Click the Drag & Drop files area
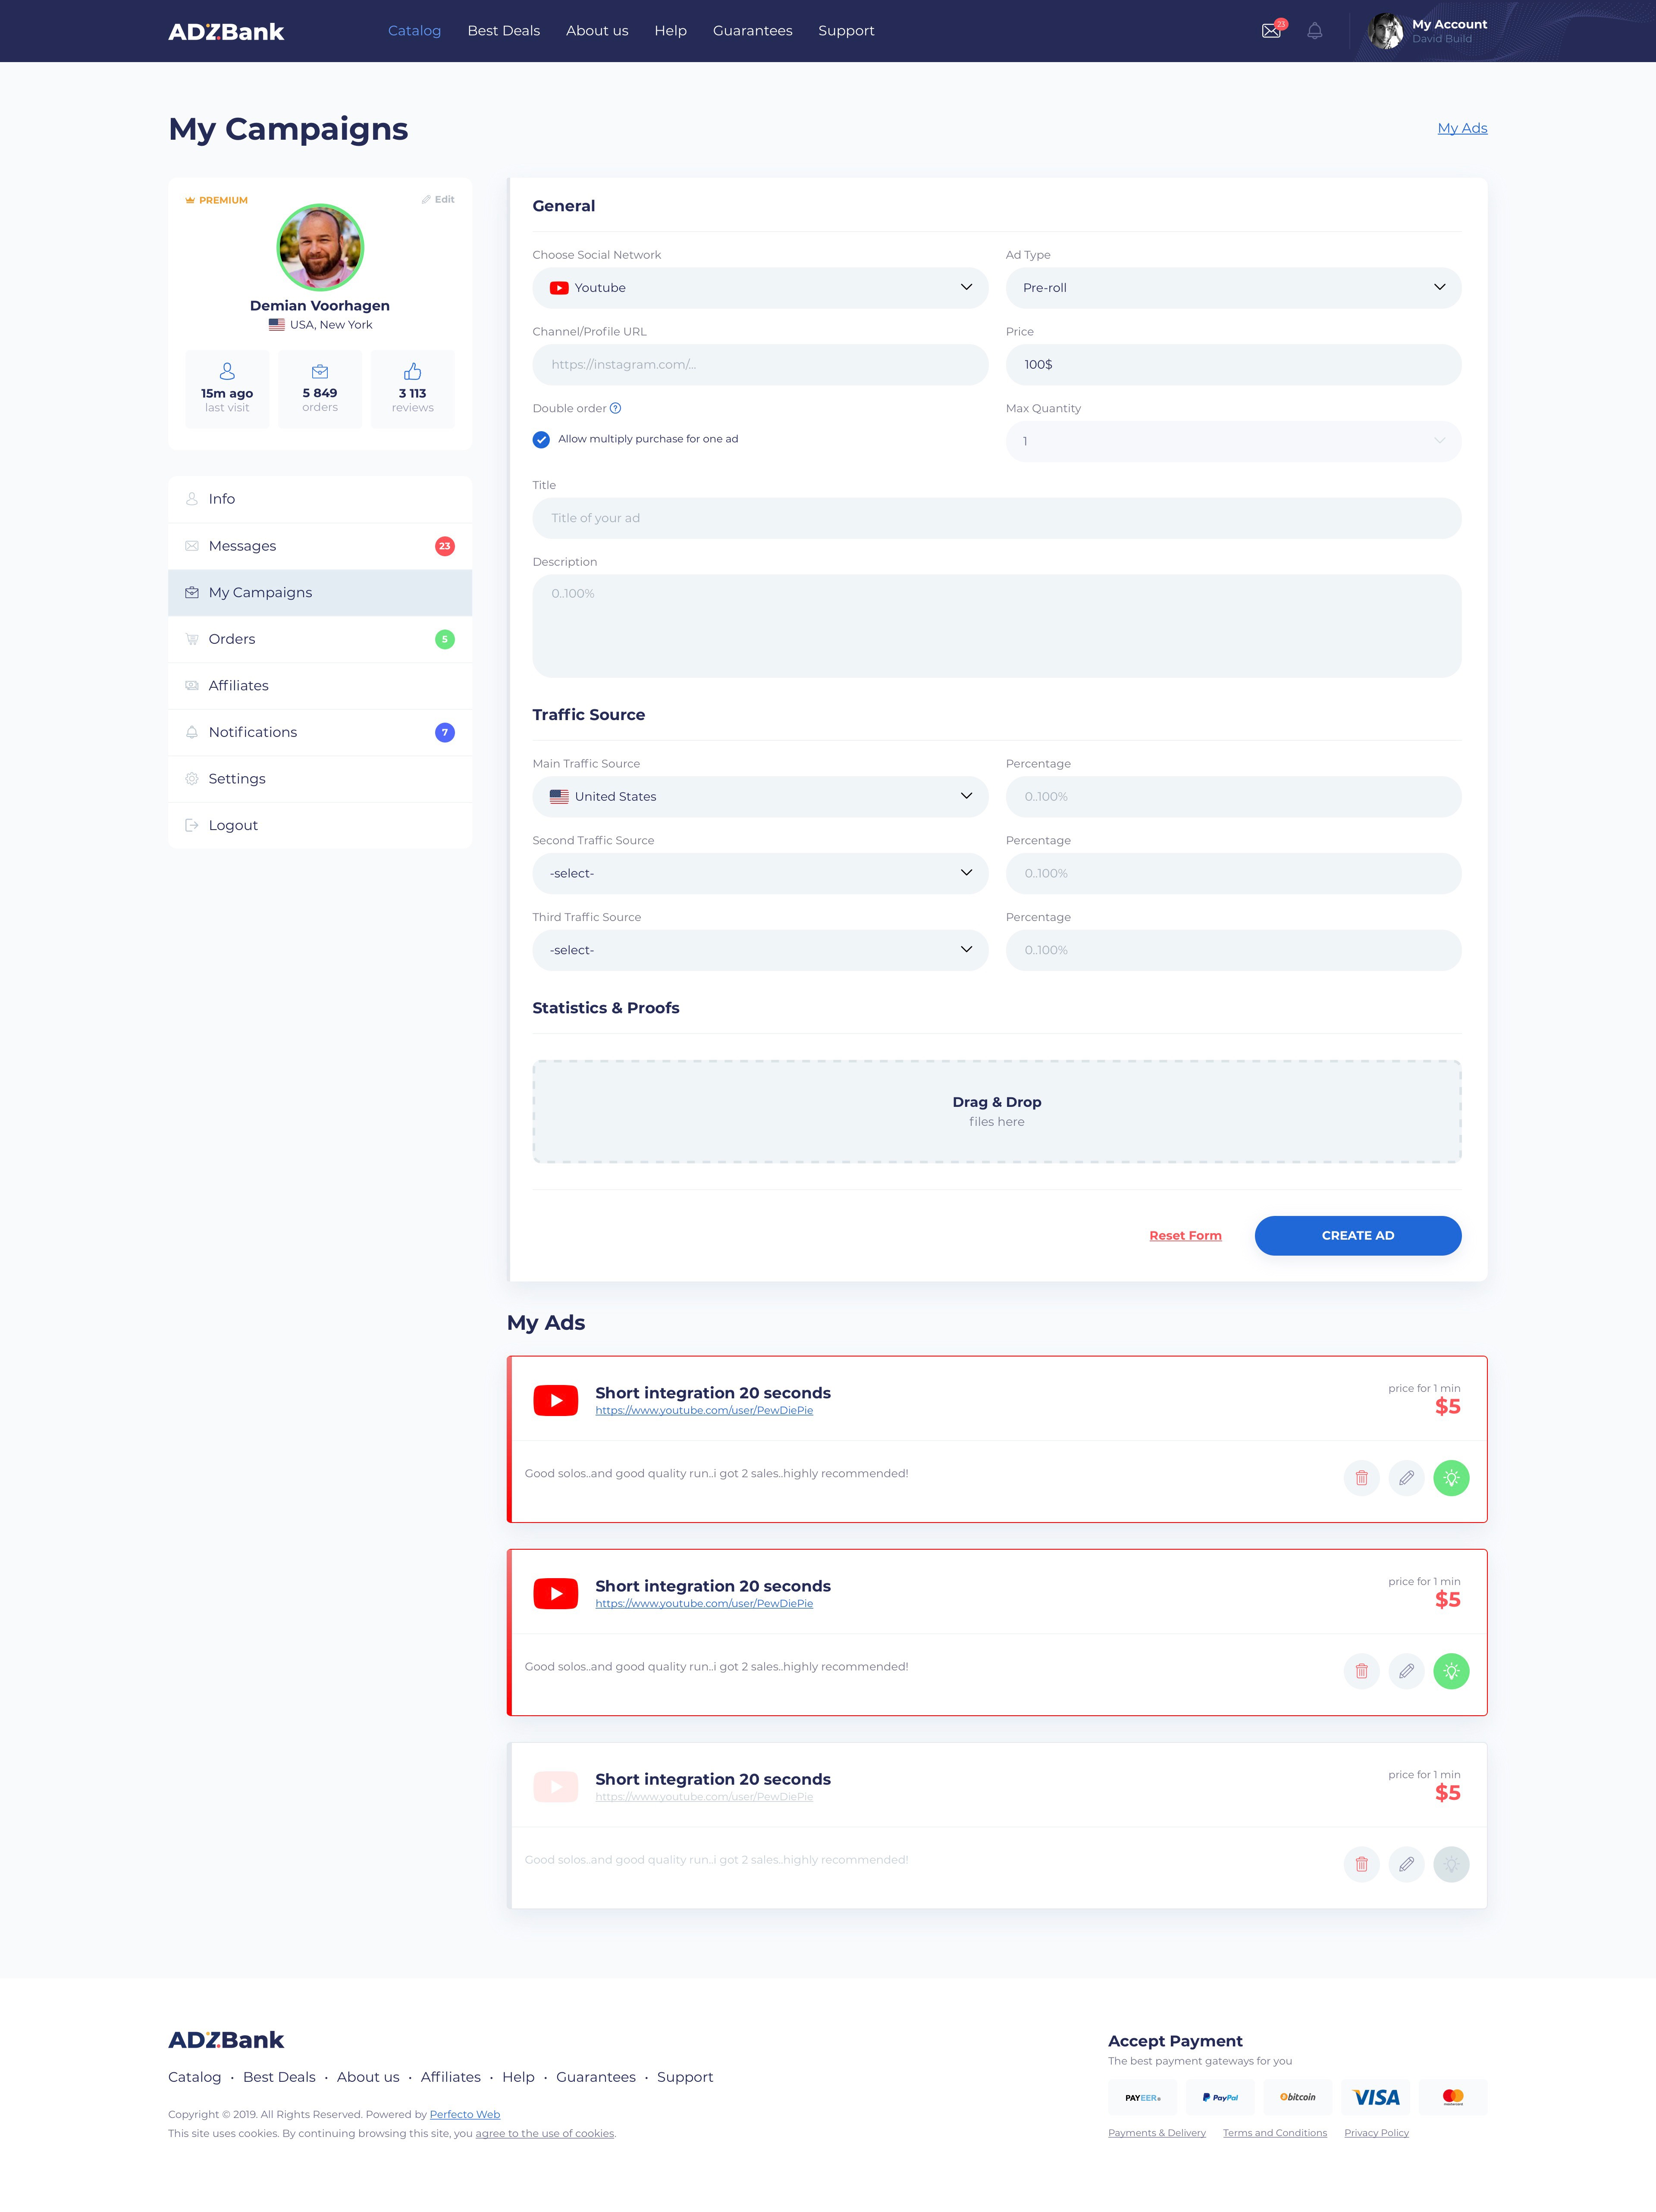The width and height of the screenshot is (1656, 2212). click(997, 1111)
